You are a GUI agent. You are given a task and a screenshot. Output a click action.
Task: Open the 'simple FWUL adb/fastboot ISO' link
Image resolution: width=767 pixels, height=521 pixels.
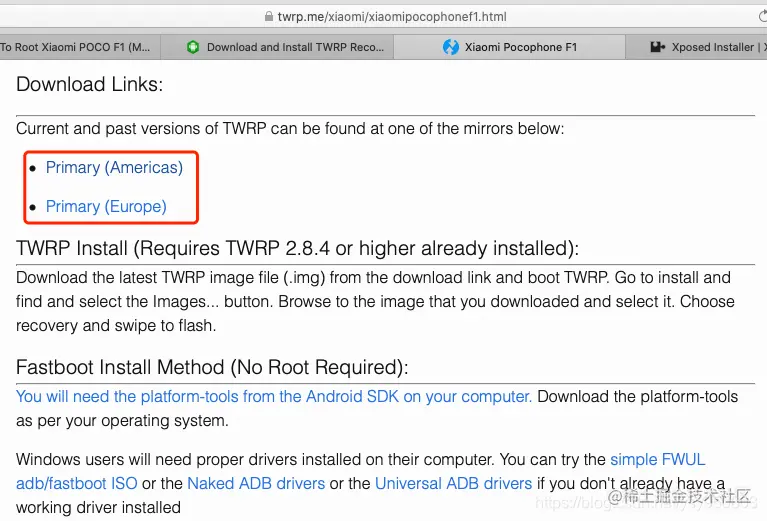(x=657, y=459)
